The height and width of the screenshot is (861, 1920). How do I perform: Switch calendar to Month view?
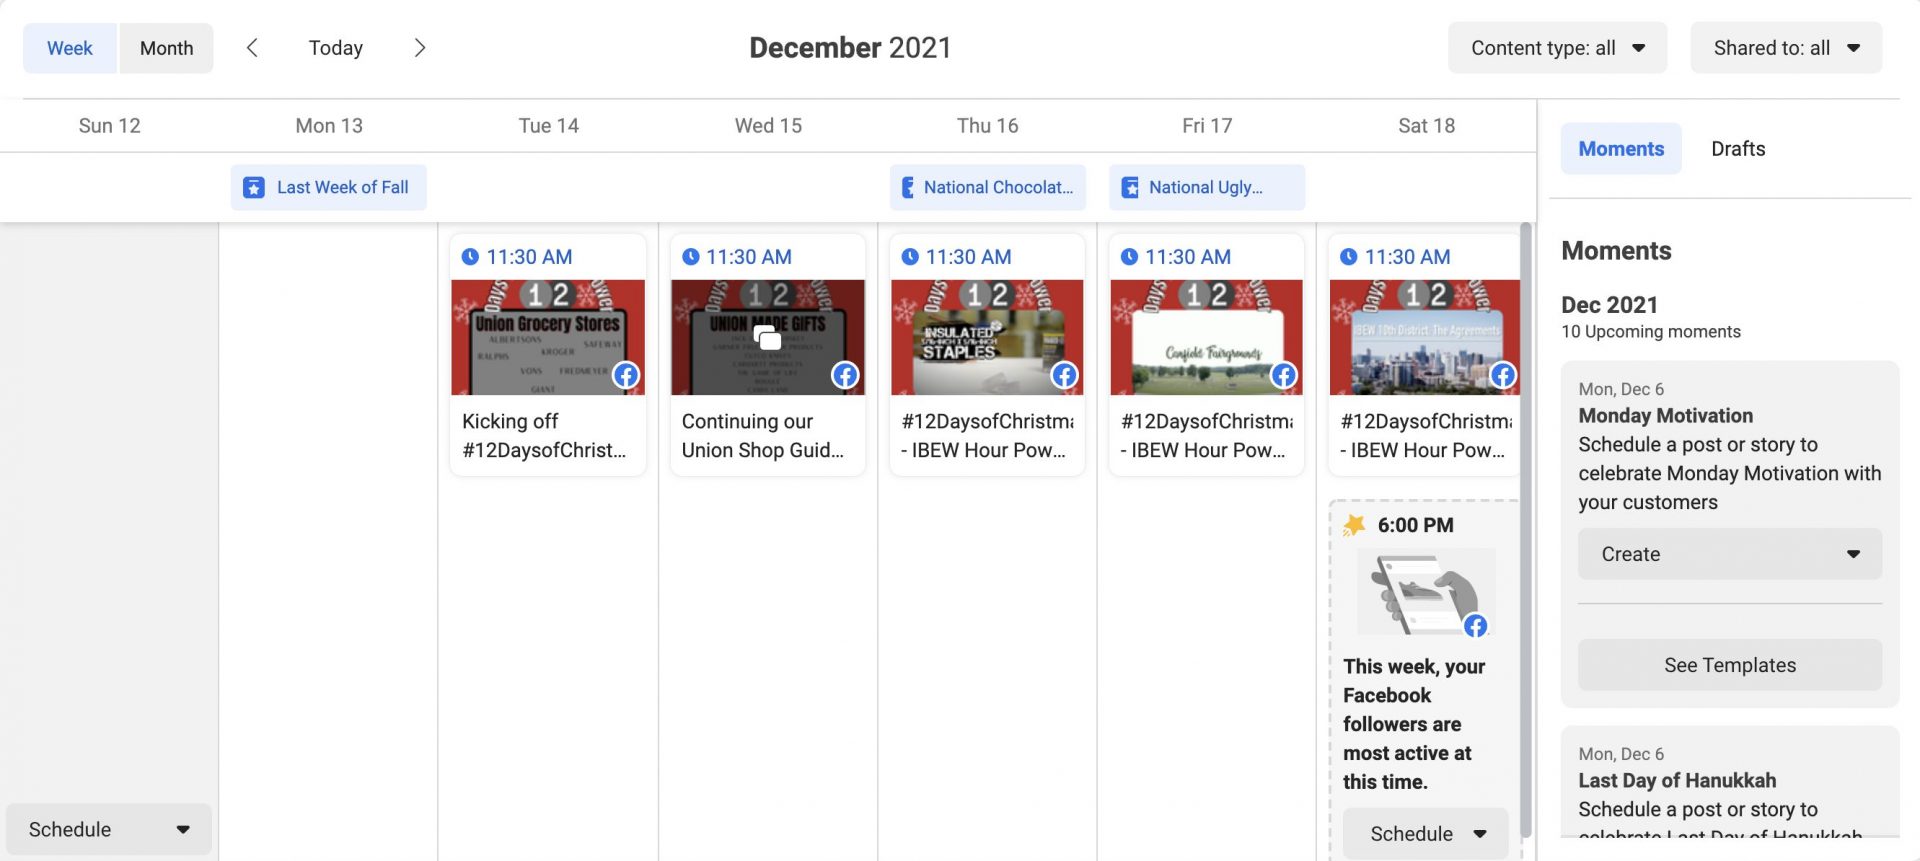click(x=166, y=48)
